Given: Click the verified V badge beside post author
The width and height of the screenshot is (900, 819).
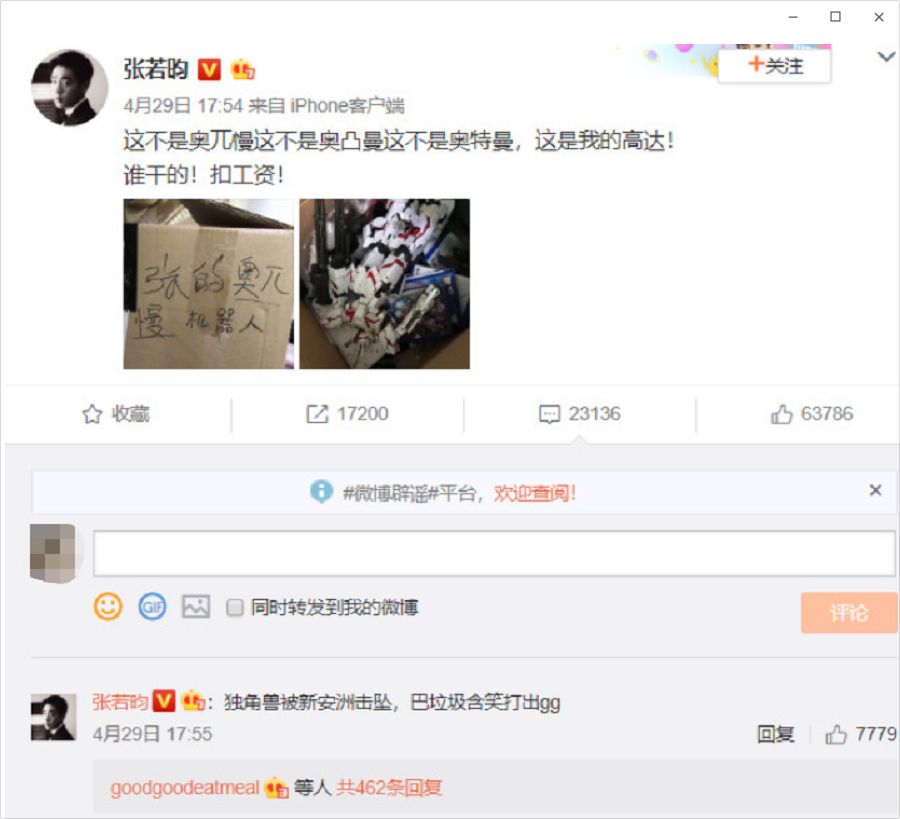Looking at the screenshot, I should point(209,70).
